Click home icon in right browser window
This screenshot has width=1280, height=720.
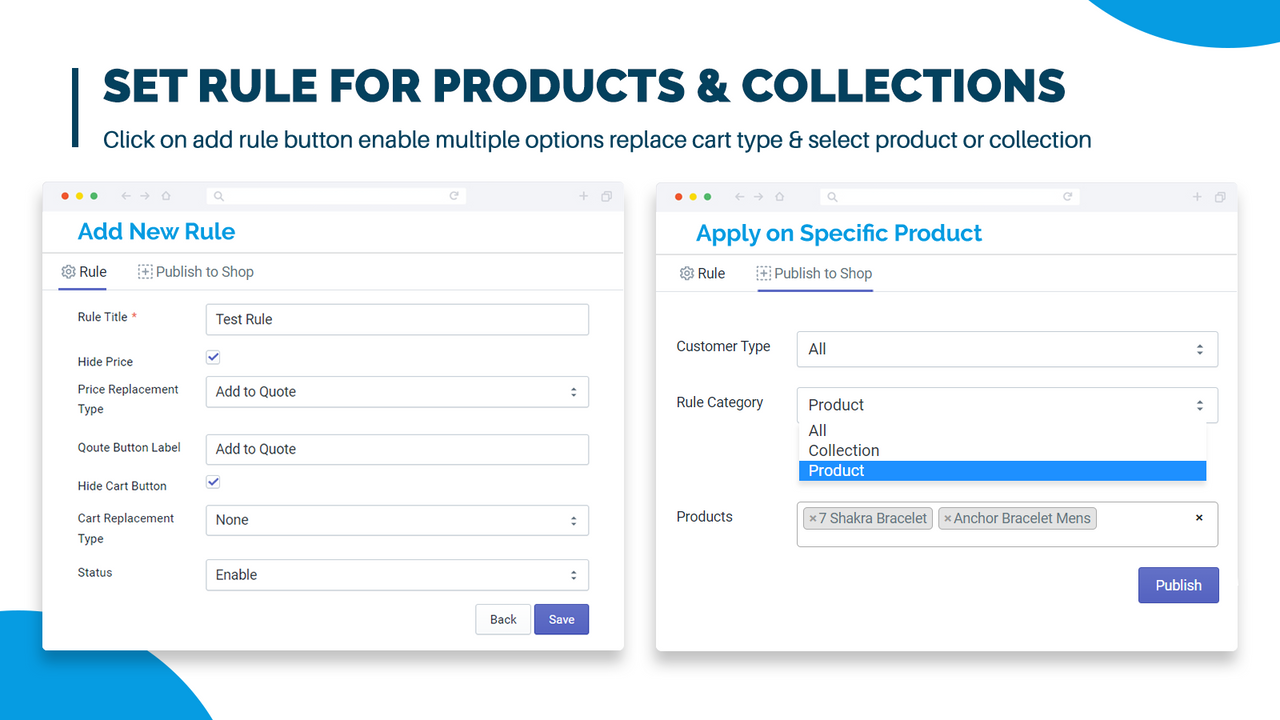(779, 197)
